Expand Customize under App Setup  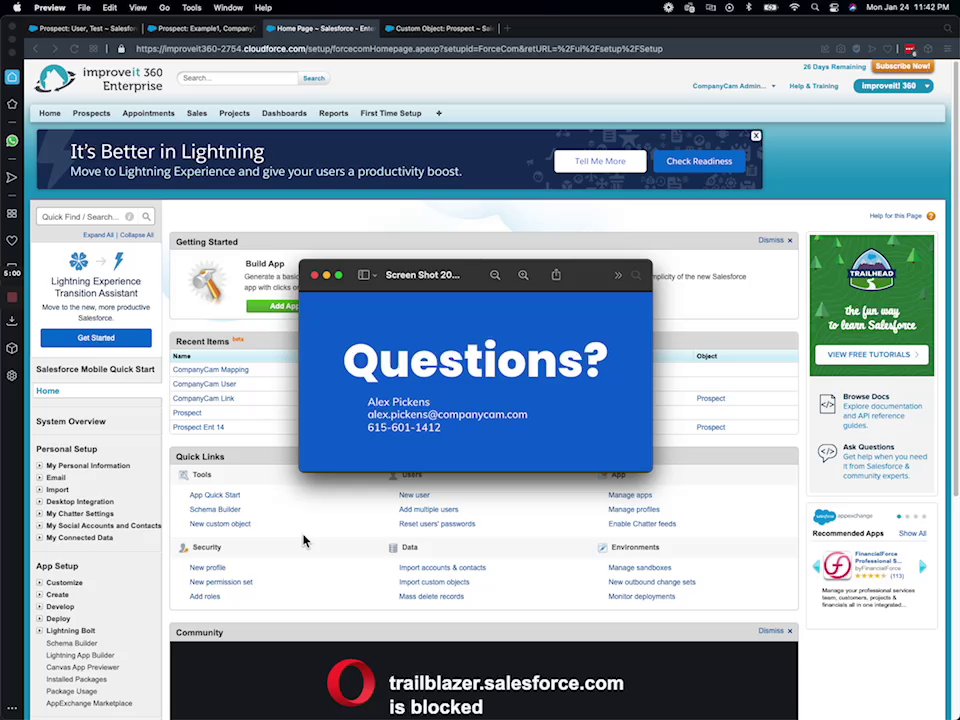pos(40,583)
